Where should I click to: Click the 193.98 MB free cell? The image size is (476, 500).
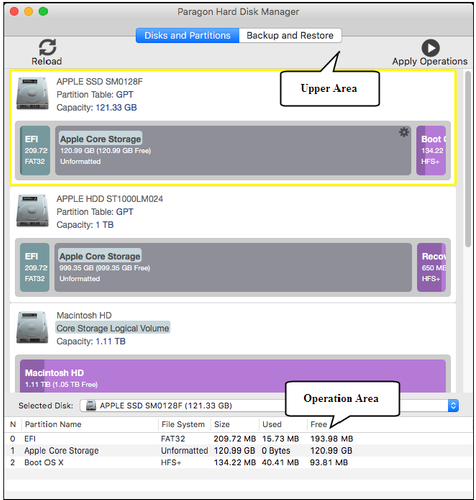coord(332,439)
